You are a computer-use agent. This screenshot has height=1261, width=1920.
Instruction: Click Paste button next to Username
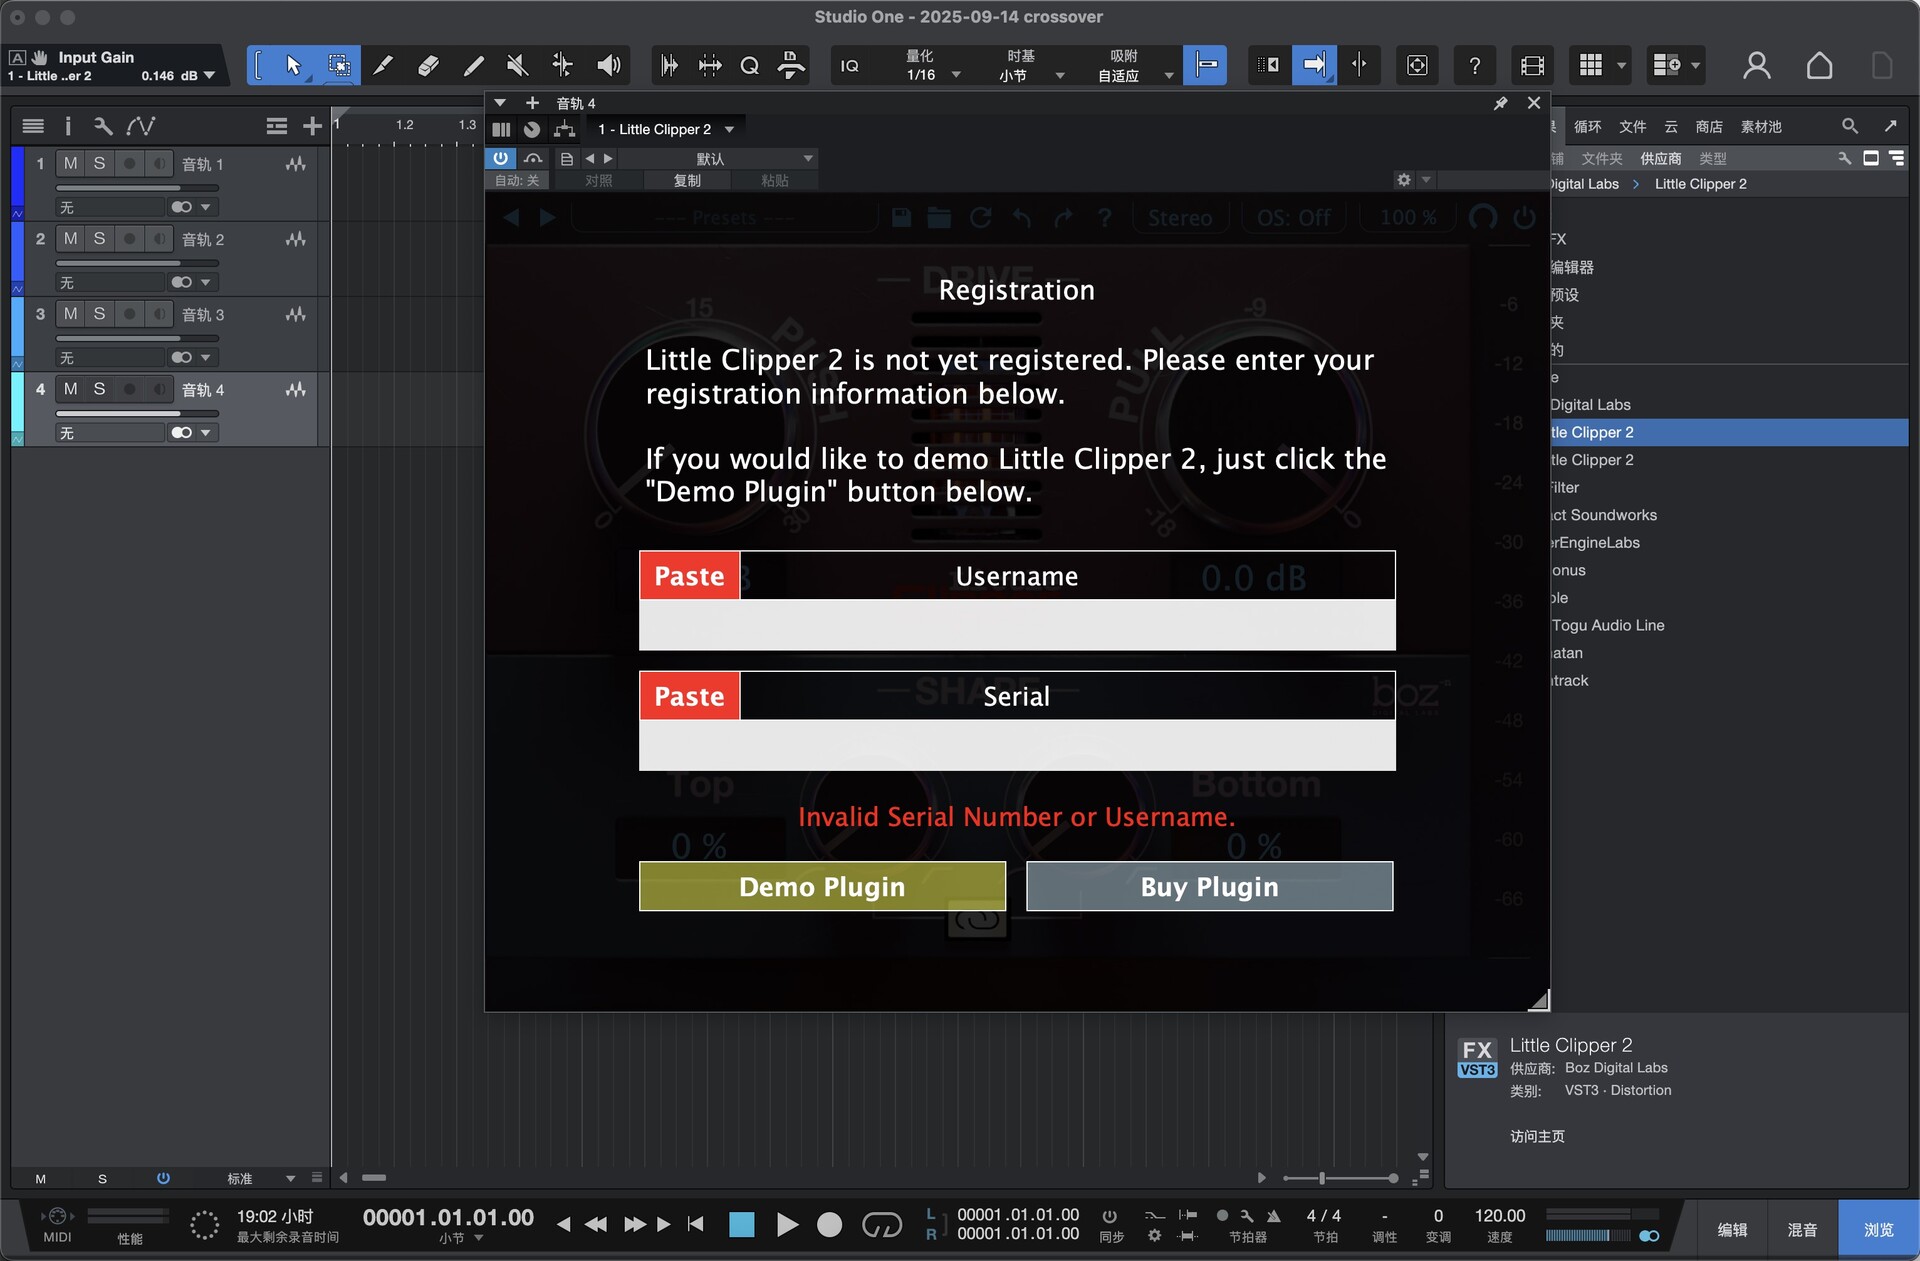coord(689,576)
